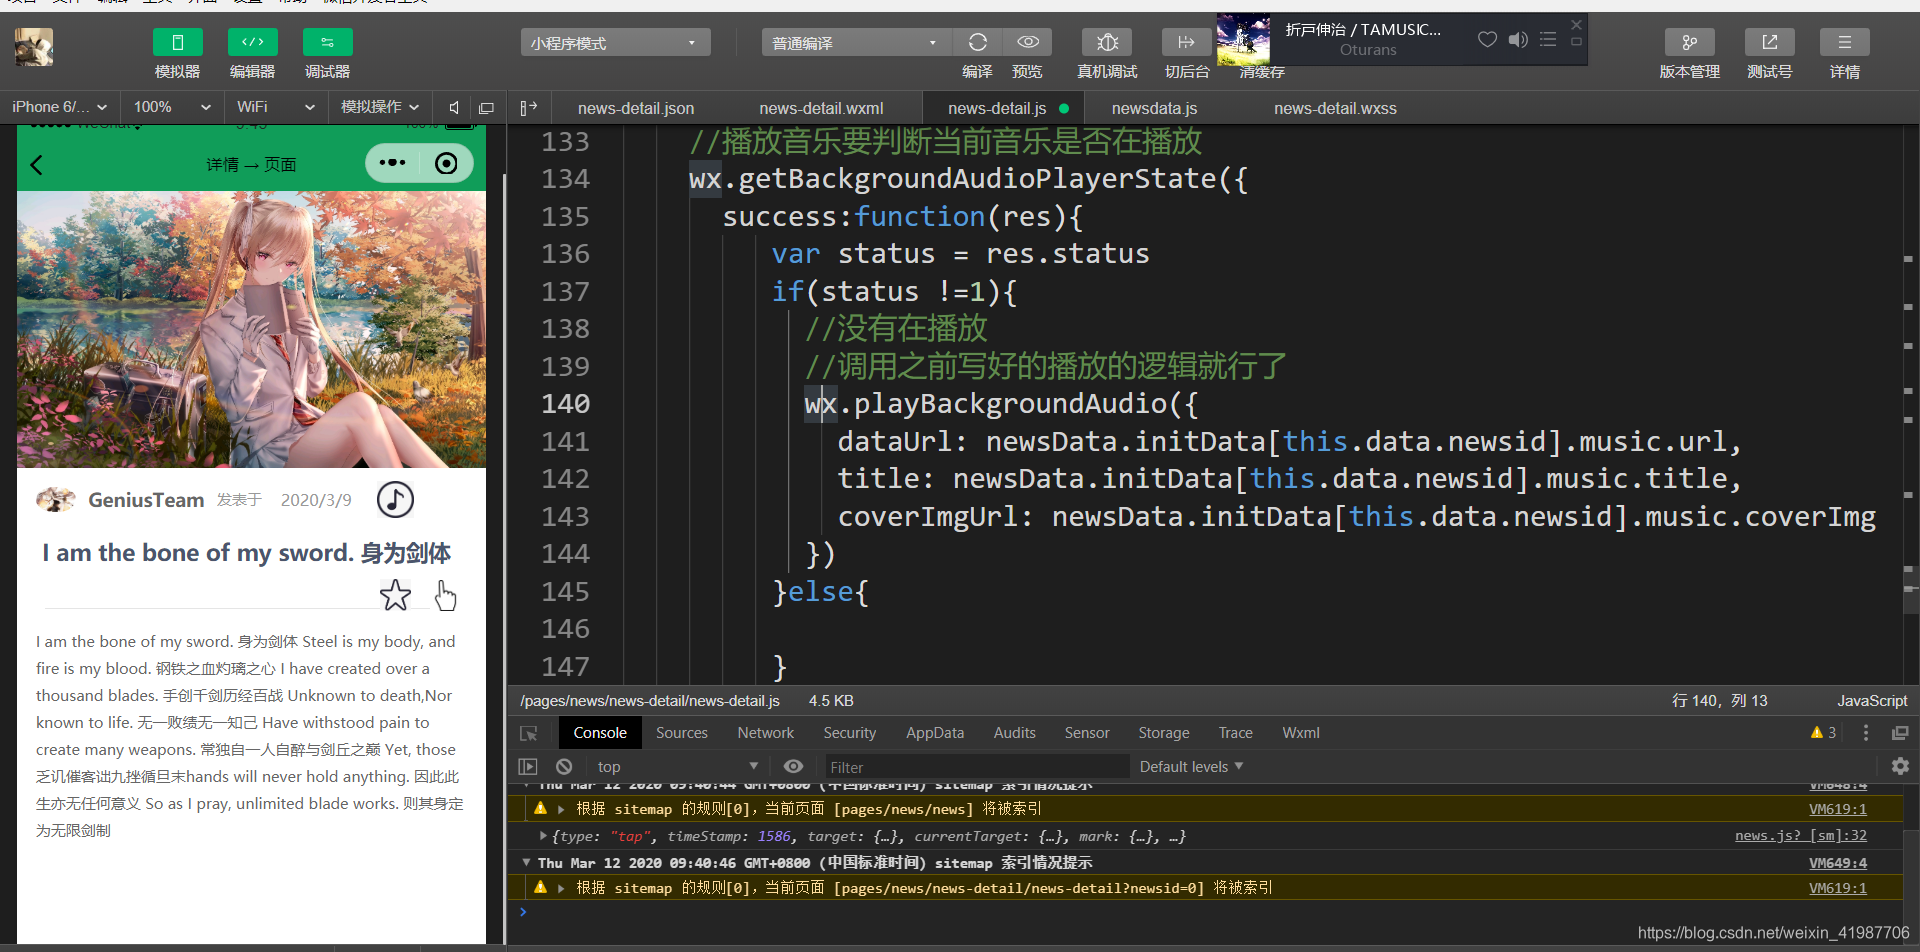Click the switch to background icon
Viewport: 1920px width, 952px height.
click(x=1187, y=42)
